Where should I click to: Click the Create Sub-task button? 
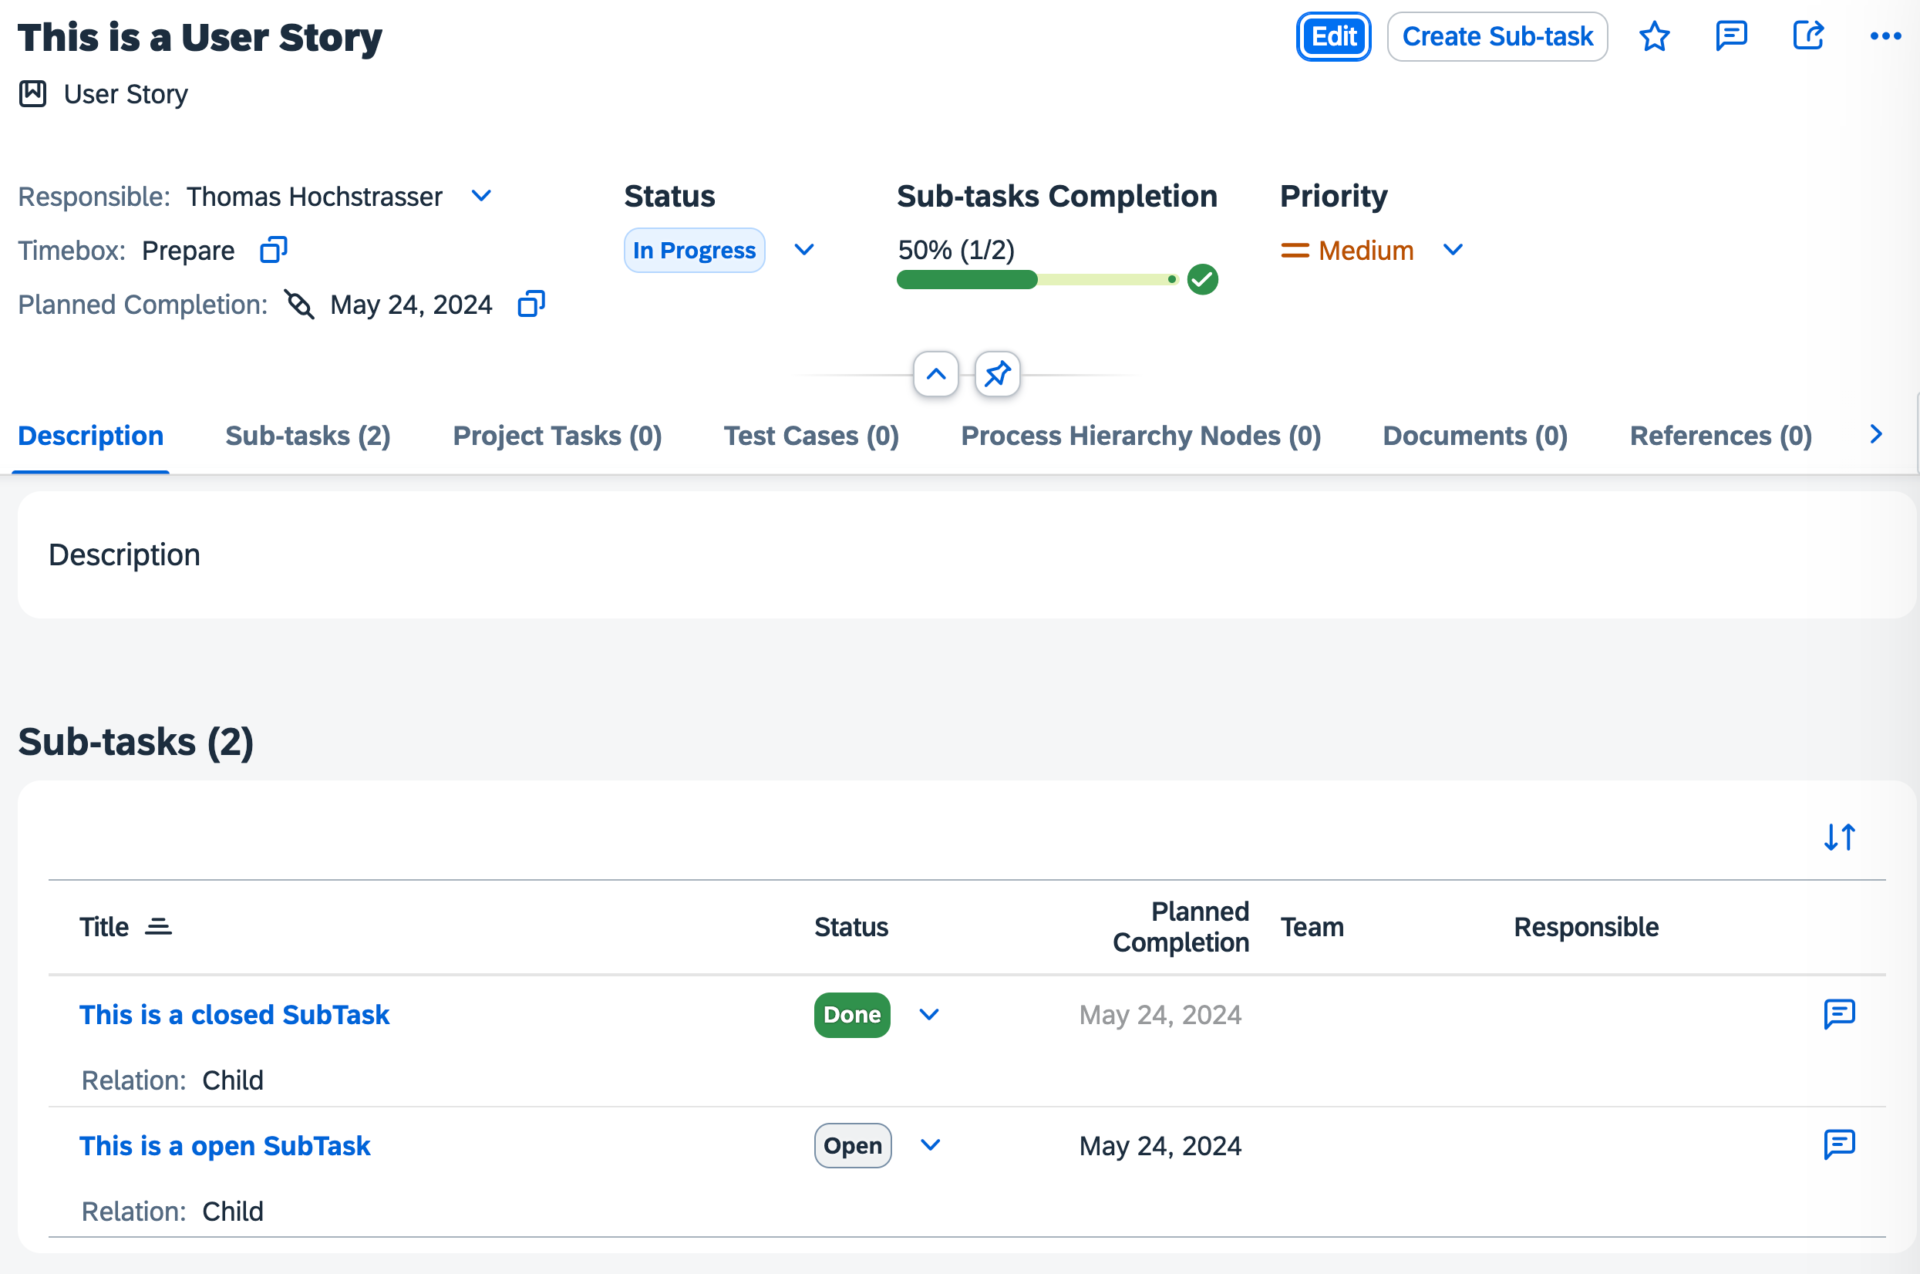[1497, 37]
